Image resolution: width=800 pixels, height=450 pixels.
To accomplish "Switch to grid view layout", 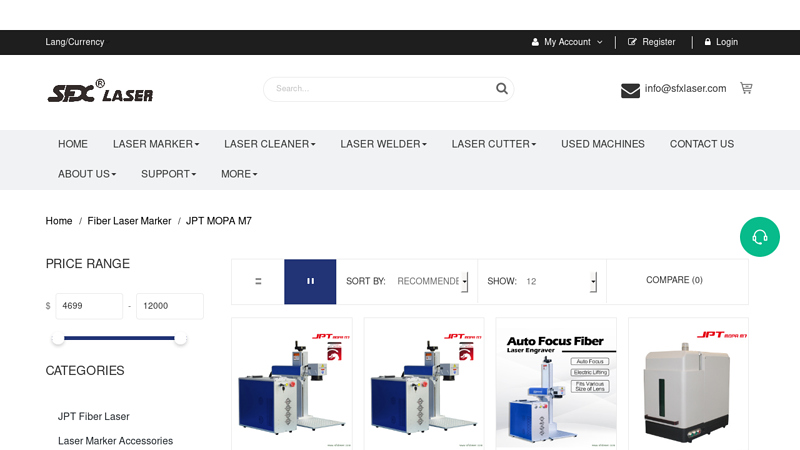I will [310, 281].
